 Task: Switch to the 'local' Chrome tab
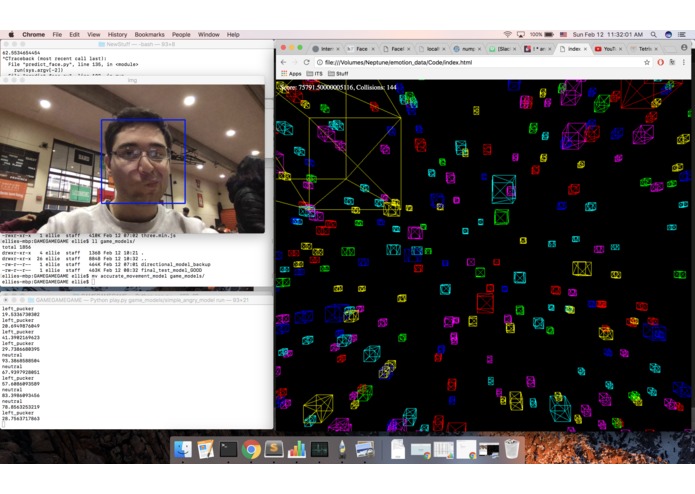[432, 49]
